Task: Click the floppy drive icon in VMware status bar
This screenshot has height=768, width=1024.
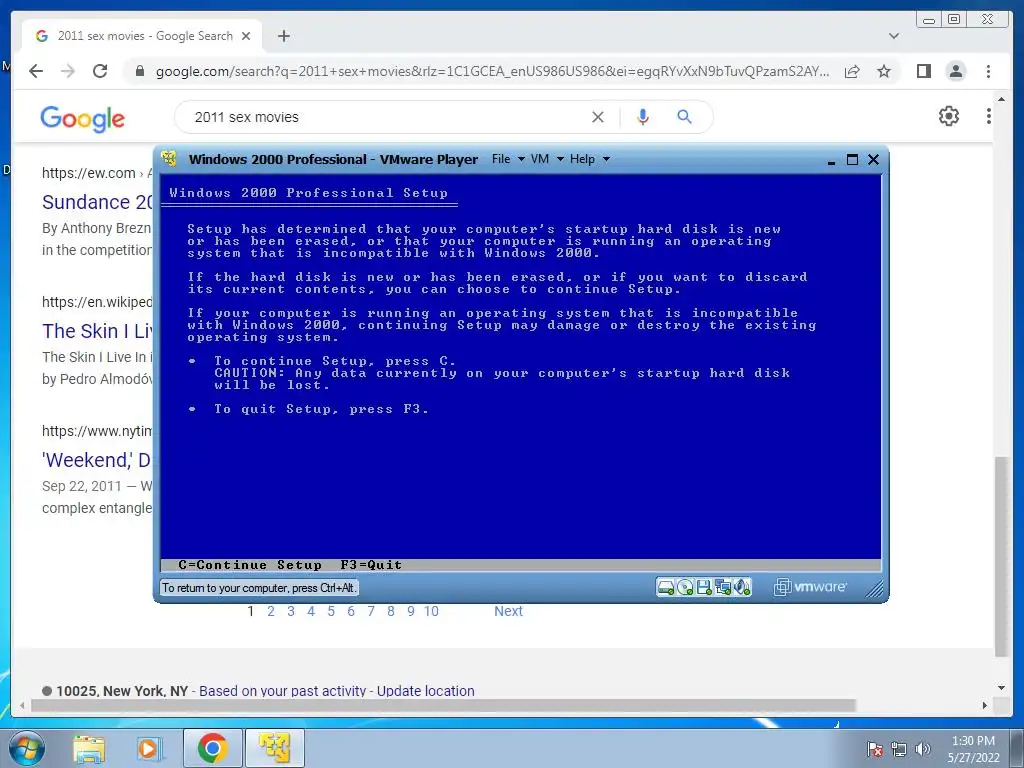Action: coord(704,588)
